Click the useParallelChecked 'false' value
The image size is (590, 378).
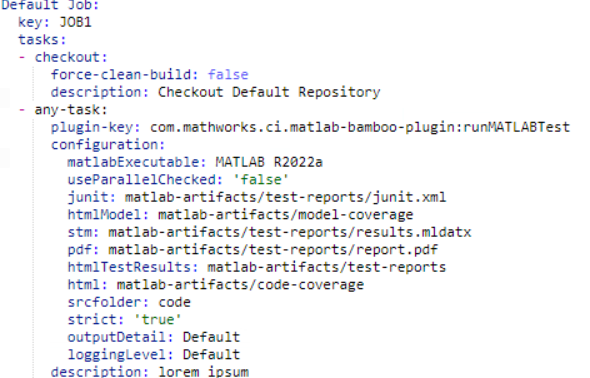(x=261, y=180)
